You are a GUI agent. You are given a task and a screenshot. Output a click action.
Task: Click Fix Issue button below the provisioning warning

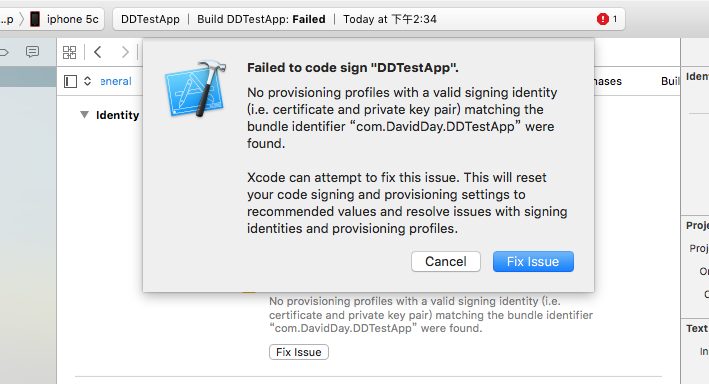coord(299,352)
